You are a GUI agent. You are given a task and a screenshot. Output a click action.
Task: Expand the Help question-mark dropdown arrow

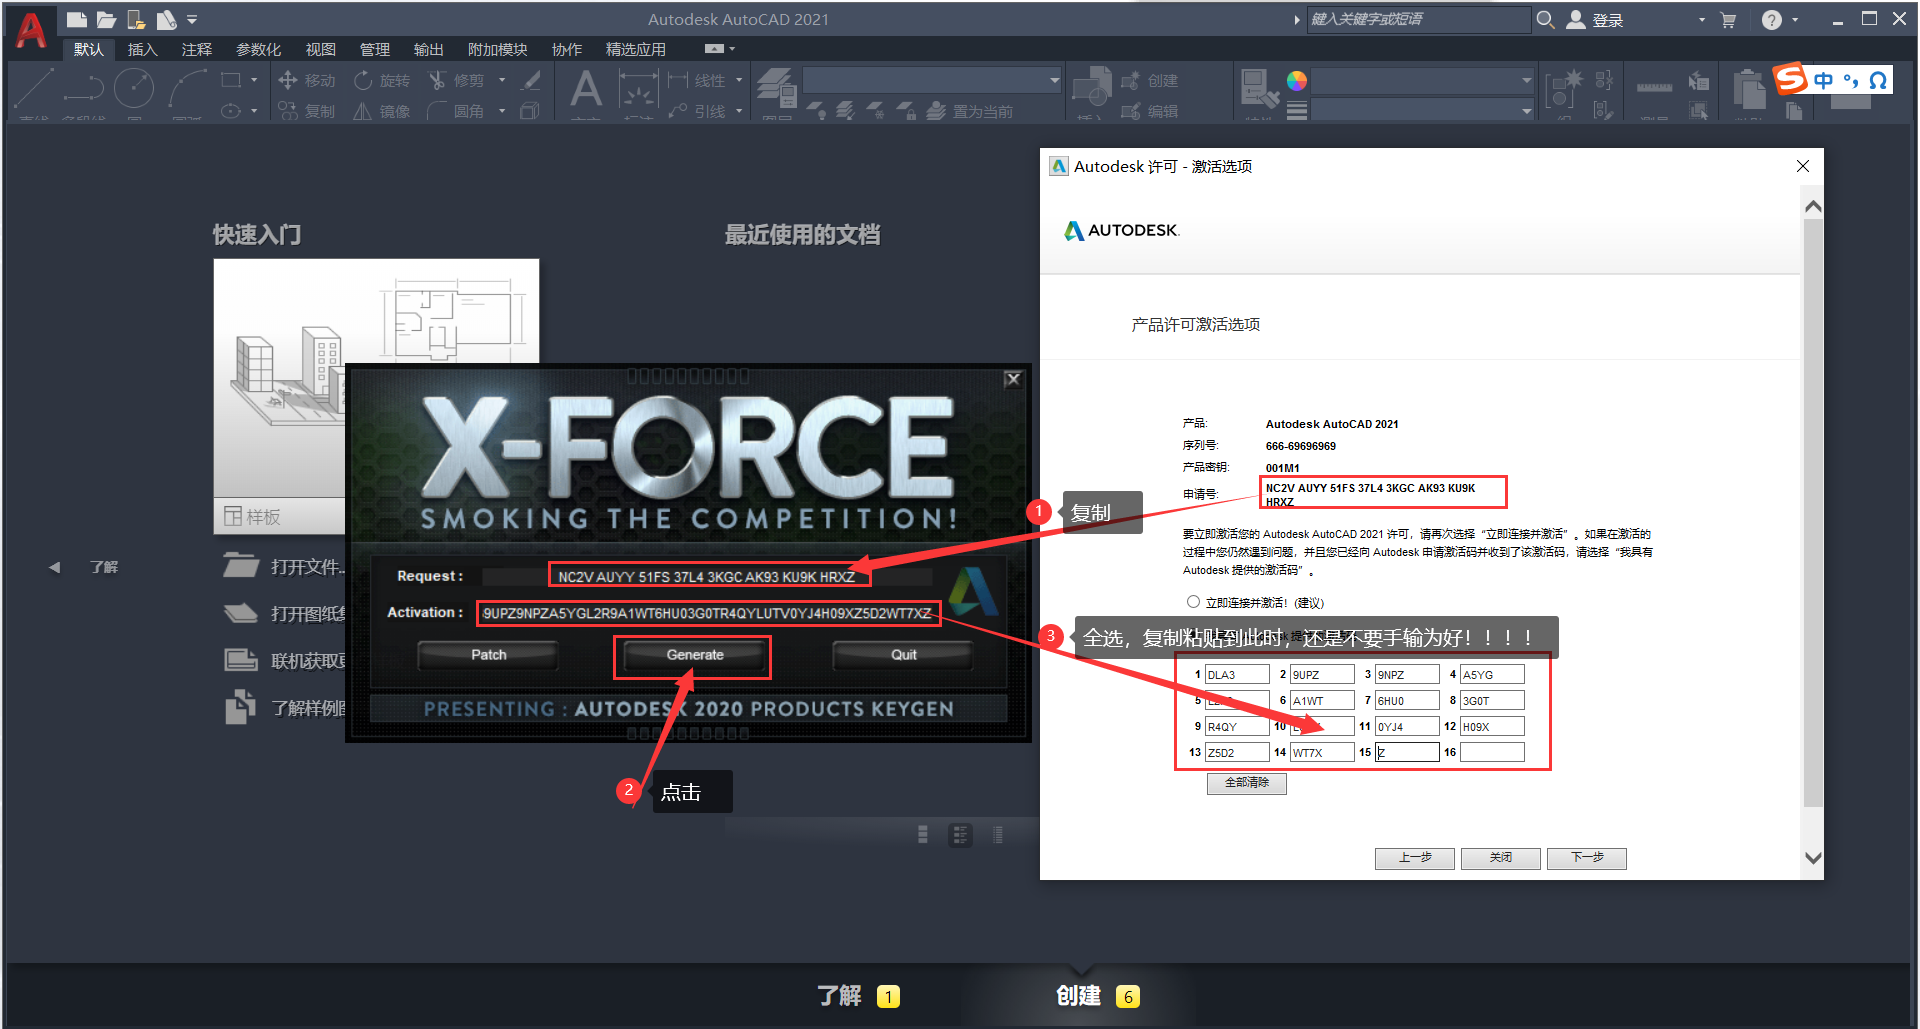(1796, 19)
